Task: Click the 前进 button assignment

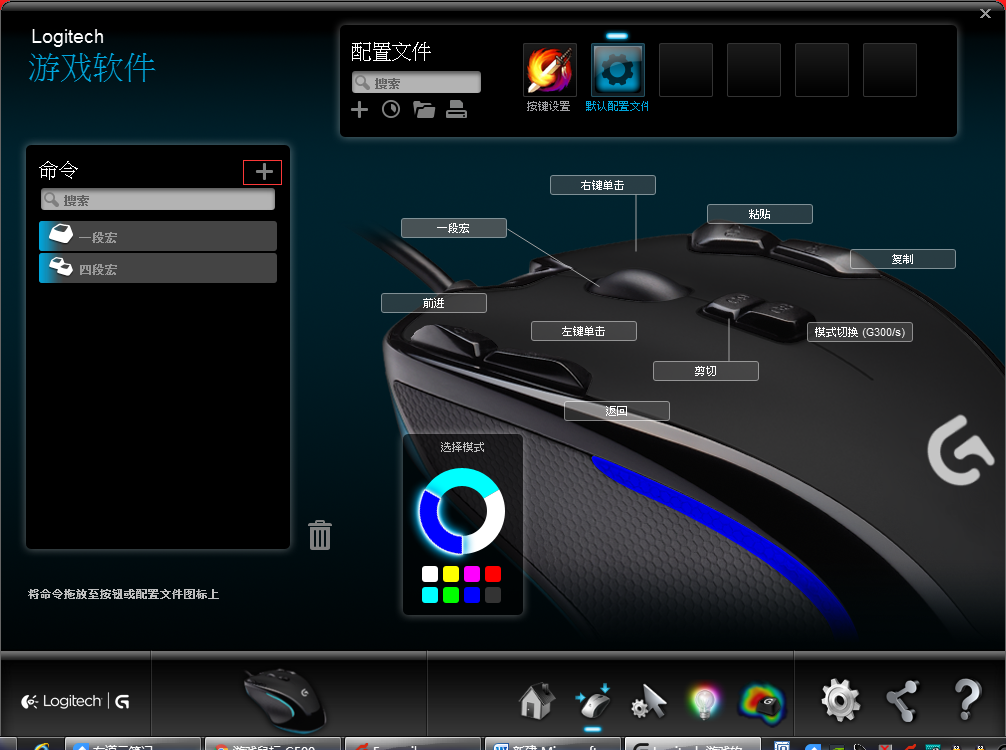Action: tap(434, 303)
